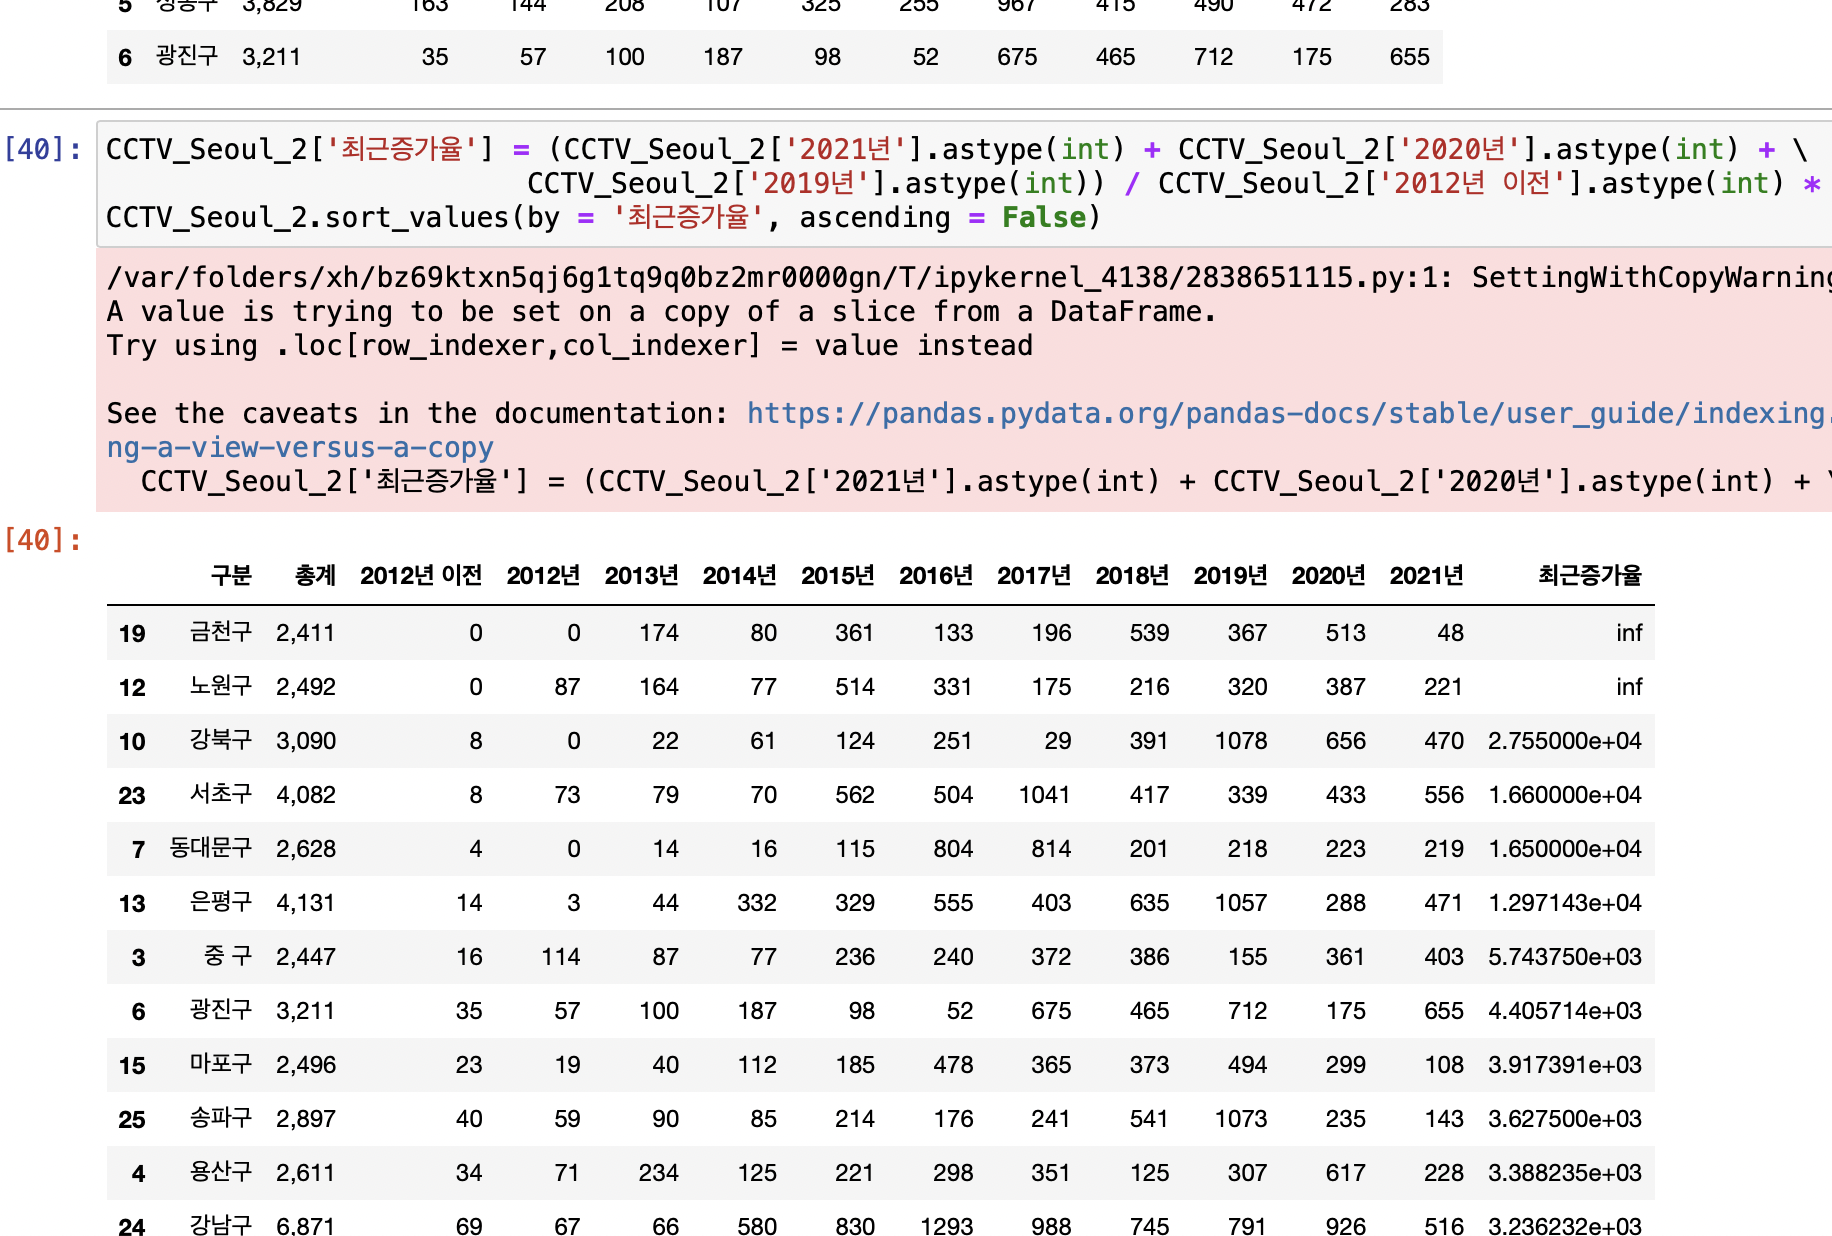Select the 중 구 row name cell
Screen dimensions: 1832x1236
coord(227,956)
